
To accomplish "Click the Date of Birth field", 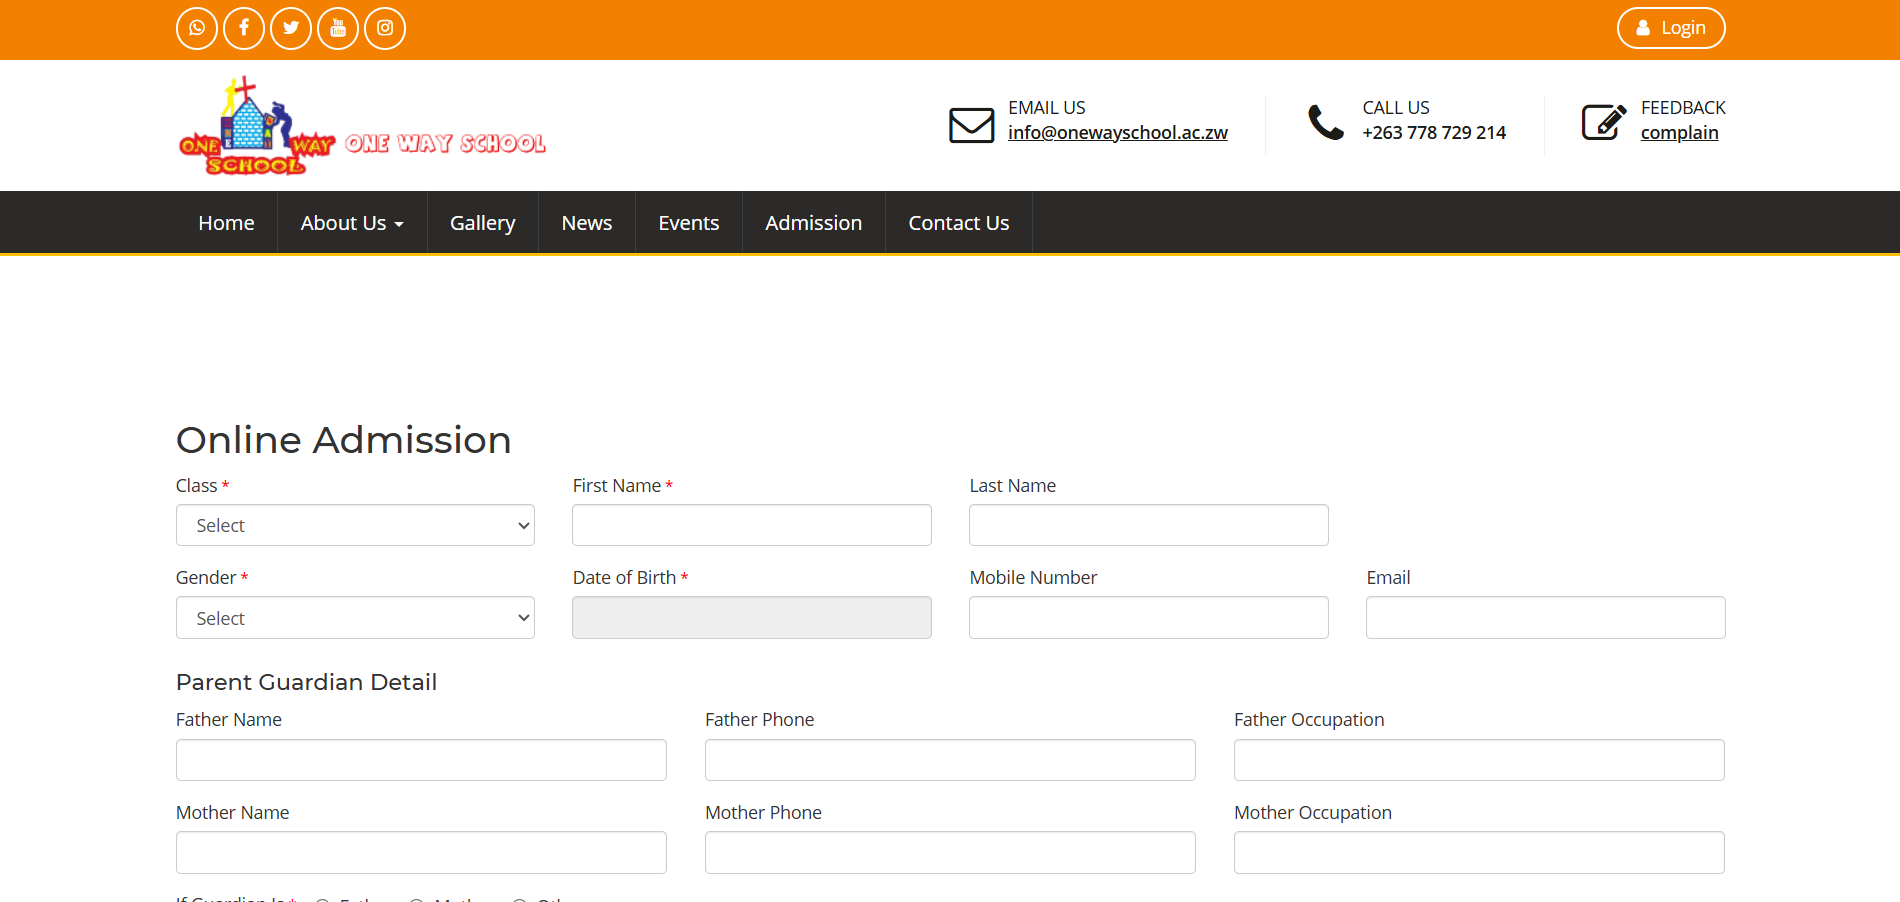I will [x=751, y=618].
